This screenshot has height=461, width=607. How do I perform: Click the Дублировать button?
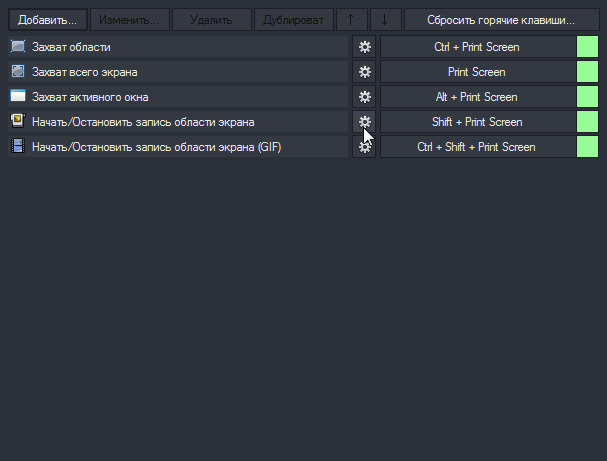click(x=293, y=20)
